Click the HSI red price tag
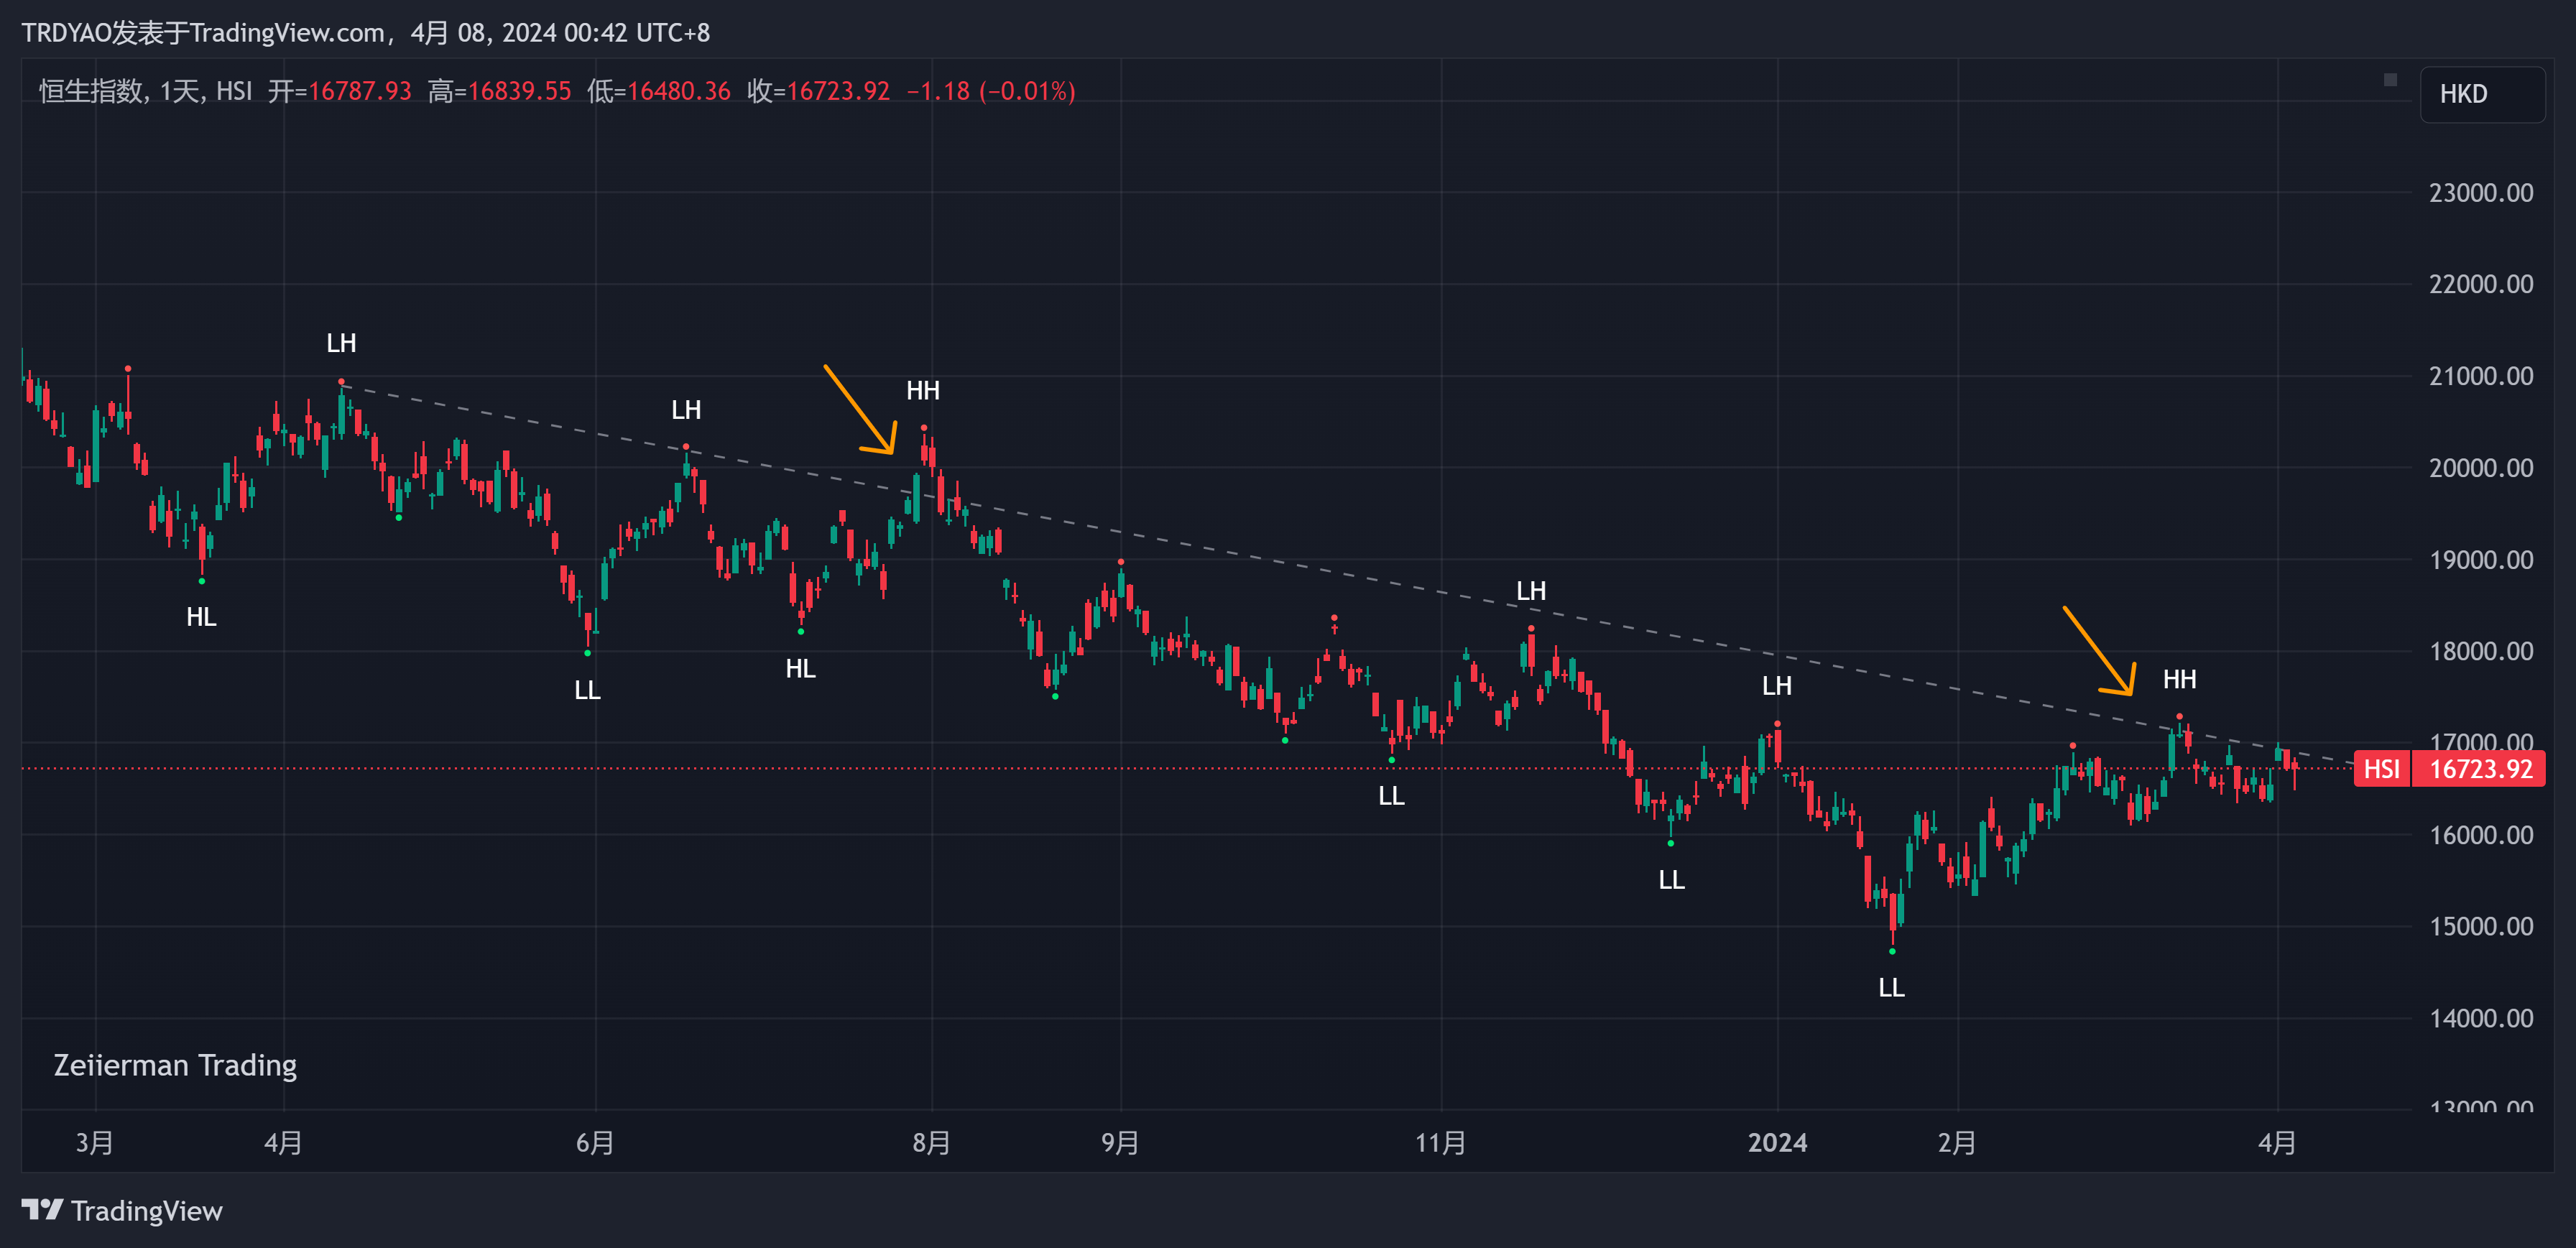This screenshot has width=2576, height=1248. (2381, 769)
